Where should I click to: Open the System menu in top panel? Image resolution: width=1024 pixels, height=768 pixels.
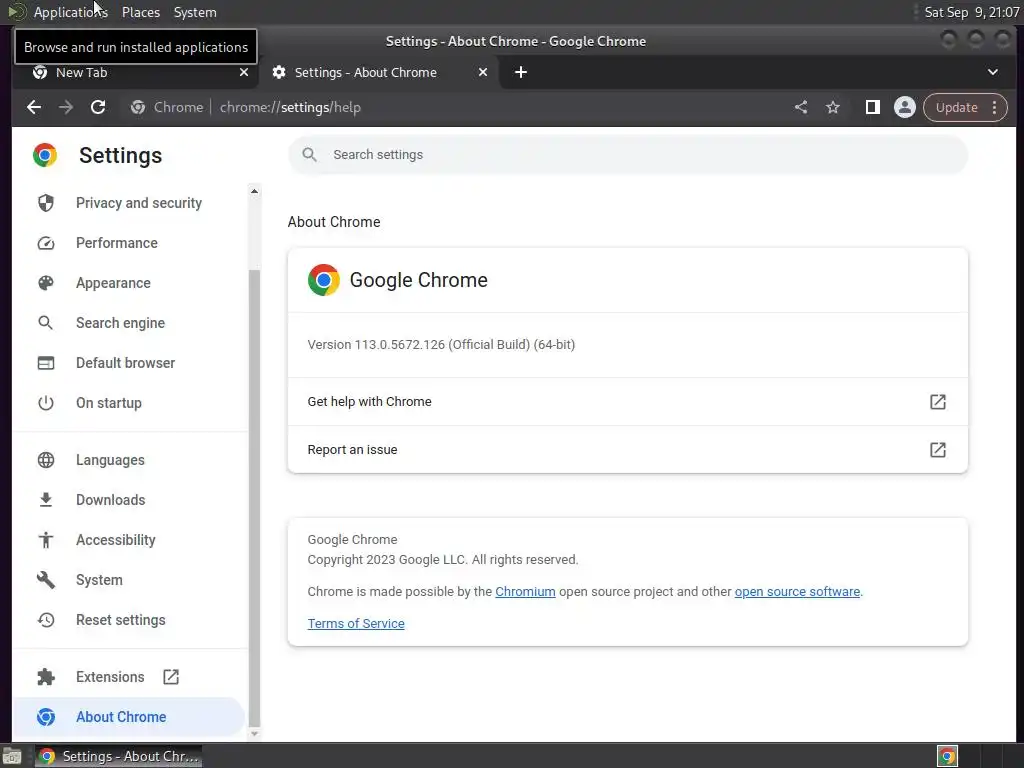195,12
